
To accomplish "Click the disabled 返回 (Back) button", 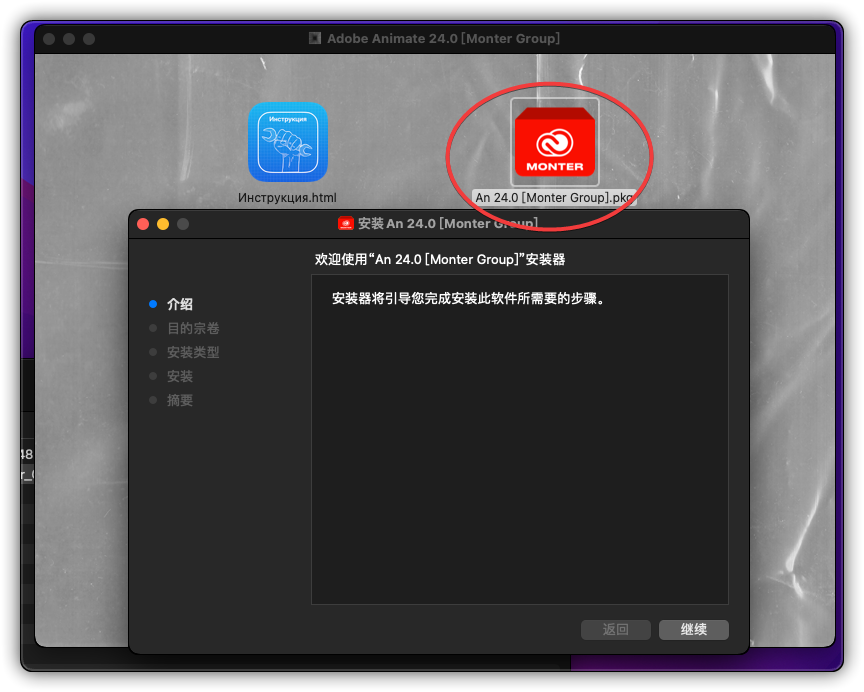I will (615, 630).
